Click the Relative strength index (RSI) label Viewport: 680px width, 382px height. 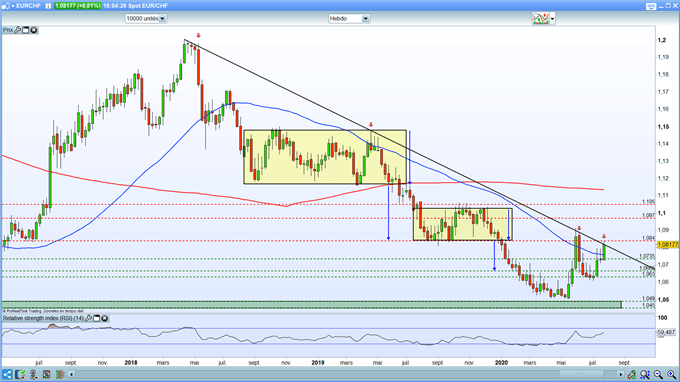(43, 318)
